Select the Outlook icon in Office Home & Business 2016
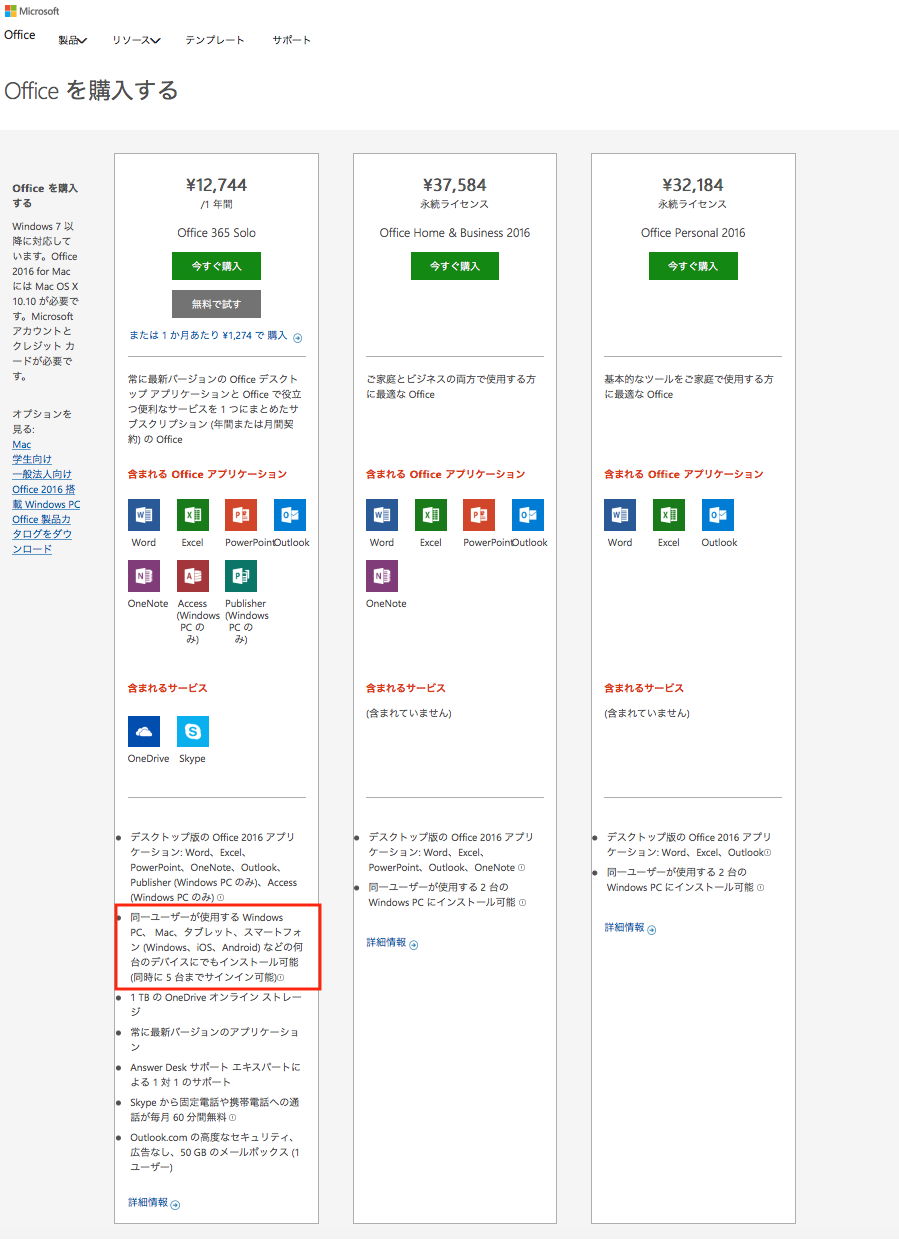Screen dimensions: 899x1239 pos(528,515)
